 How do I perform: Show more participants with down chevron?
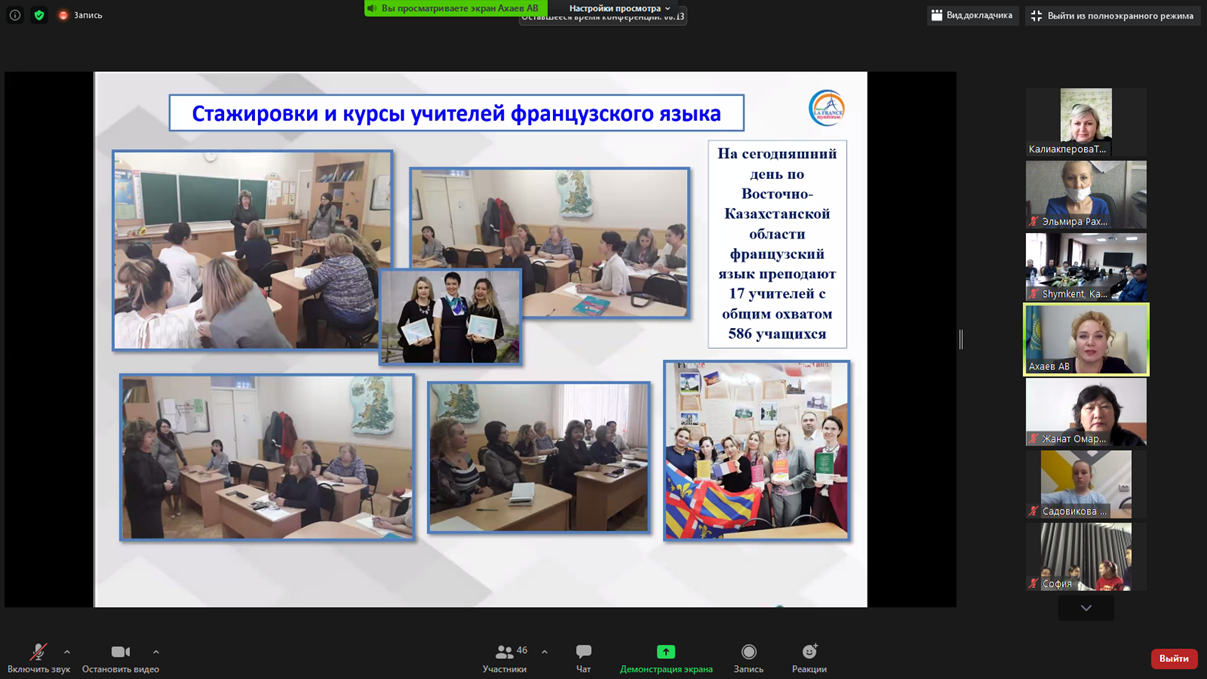[1086, 607]
